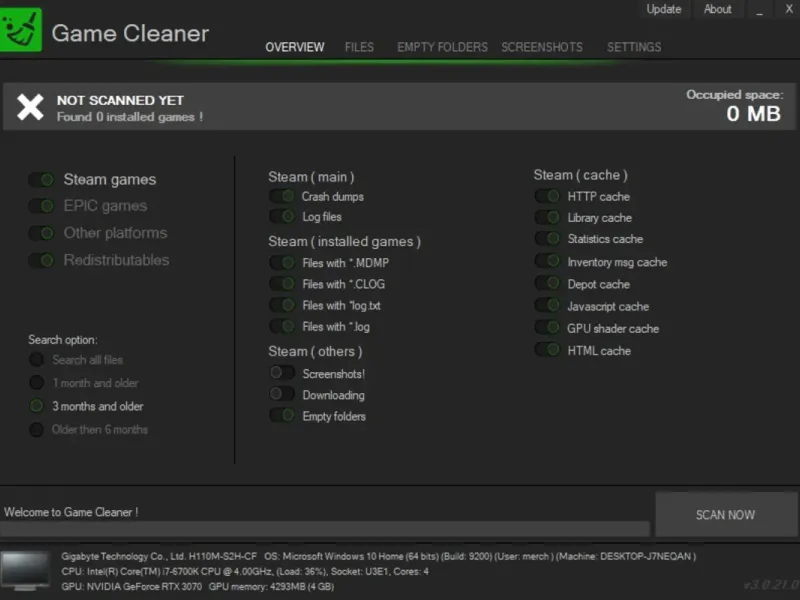Open the About dialog
This screenshot has width=800, height=600.
(x=717, y=9)
